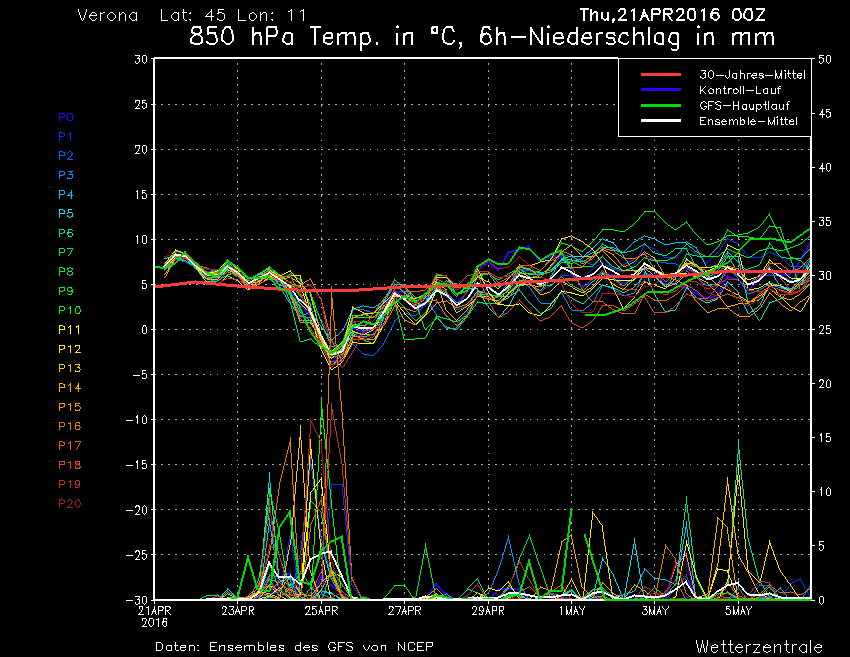Click the P2 ensemble member label

[x=66, y=156]
